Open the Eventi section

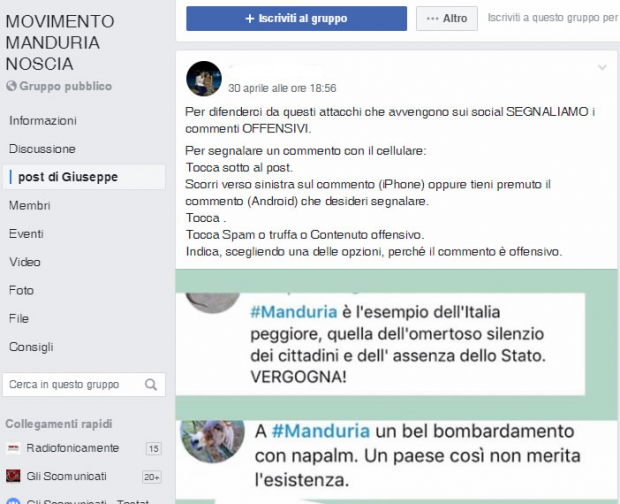[26, 234]
